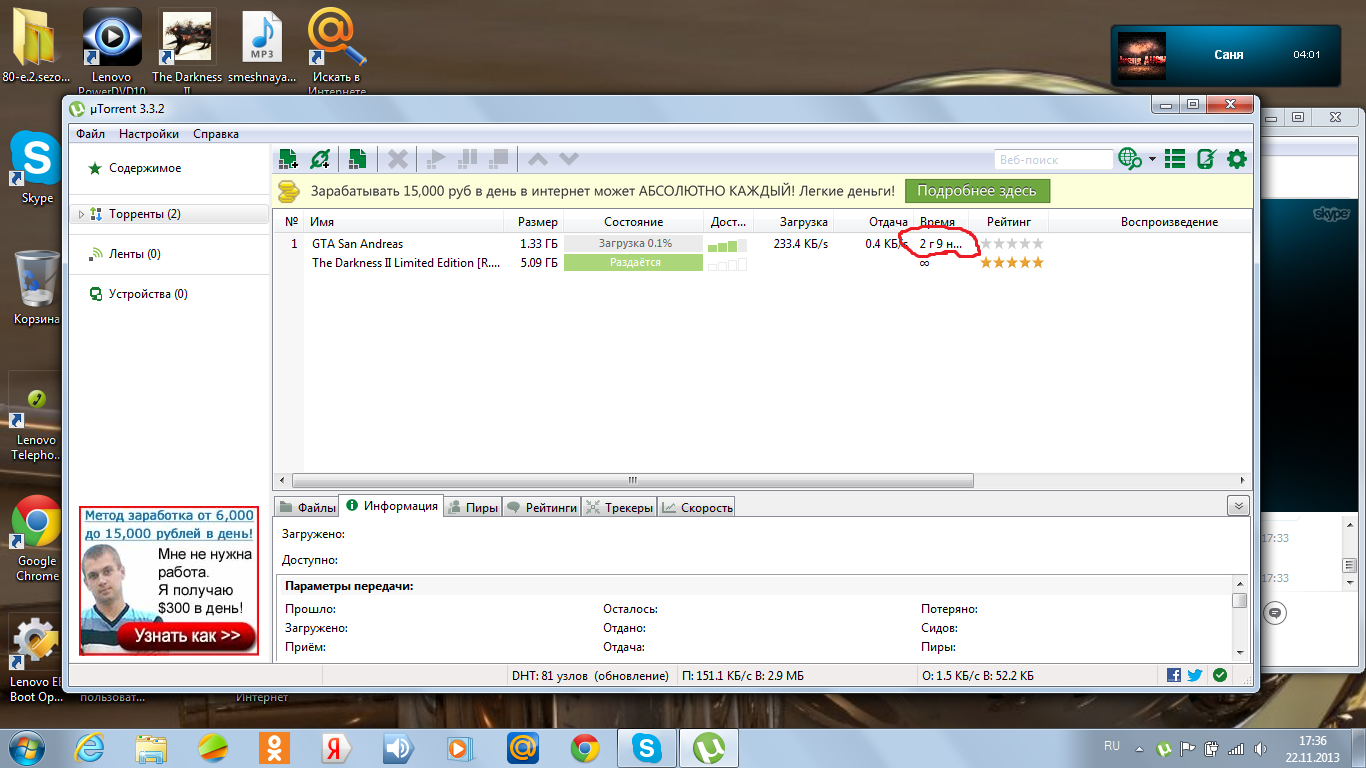Click the green network OK status icon
The image size is (1366, 768).
(1219, 675)
